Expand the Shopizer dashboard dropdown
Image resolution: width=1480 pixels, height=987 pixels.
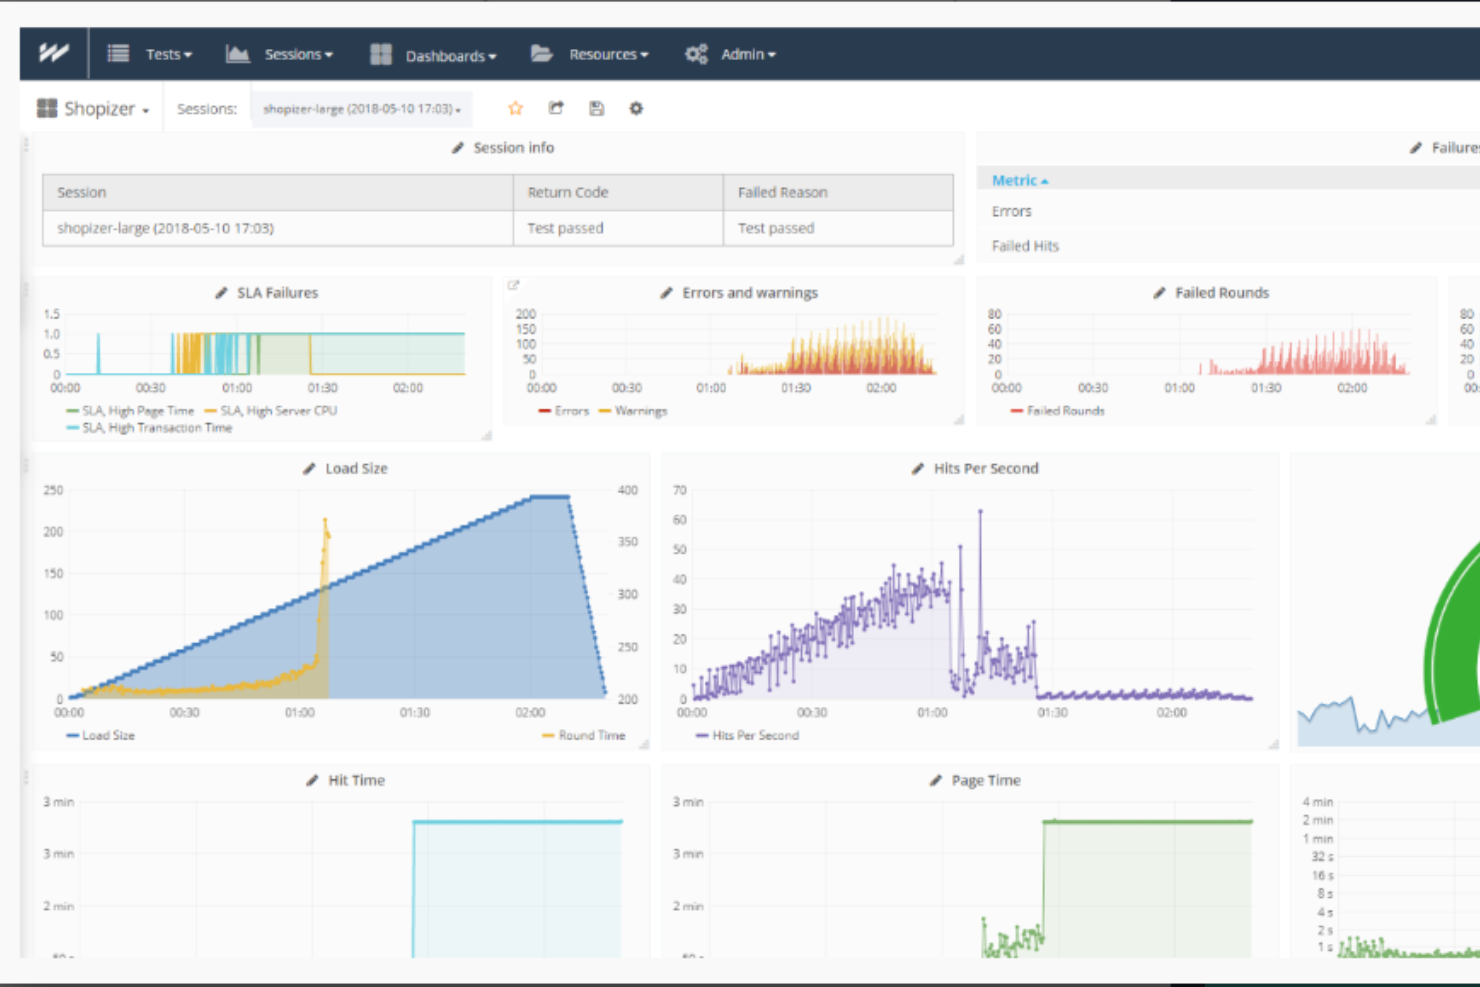point(93,109)
